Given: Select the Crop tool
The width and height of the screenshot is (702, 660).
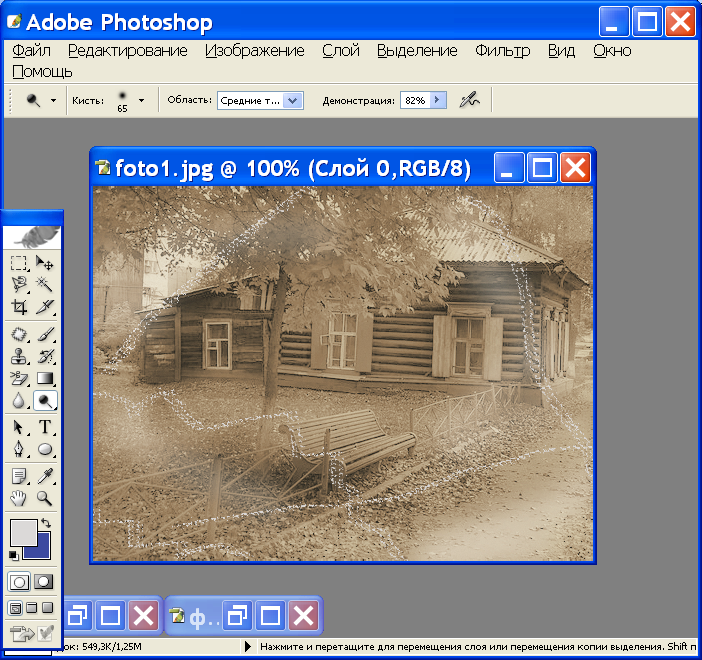Looking at the screenshot, I should (18, 307).
